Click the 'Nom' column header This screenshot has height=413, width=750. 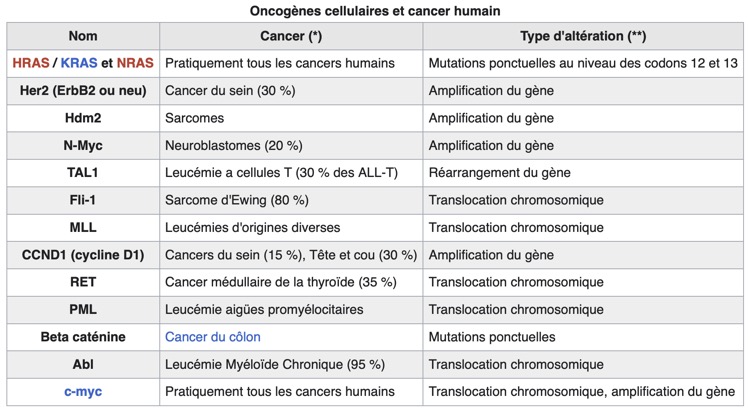tap(83, 36)
